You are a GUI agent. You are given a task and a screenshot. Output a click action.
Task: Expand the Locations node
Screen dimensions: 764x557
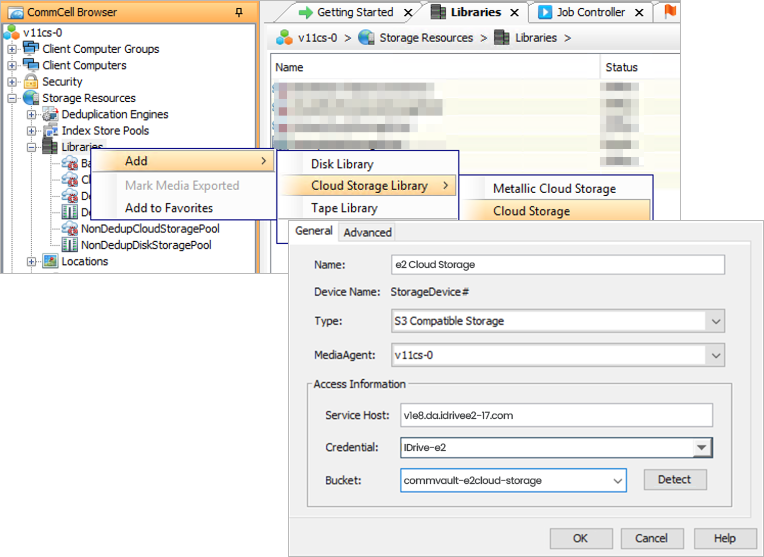click(x=31, y=262)
